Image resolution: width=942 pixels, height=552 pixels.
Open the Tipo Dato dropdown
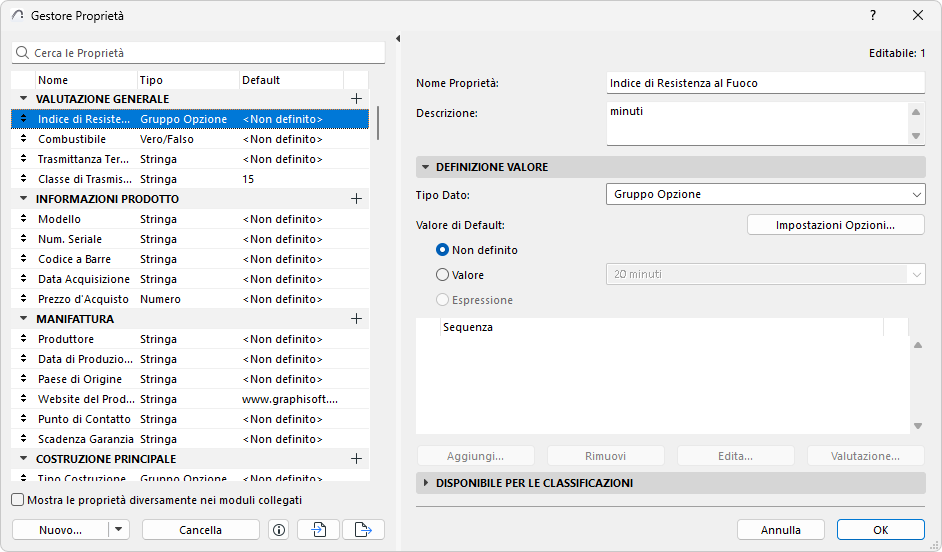[765, 194]
